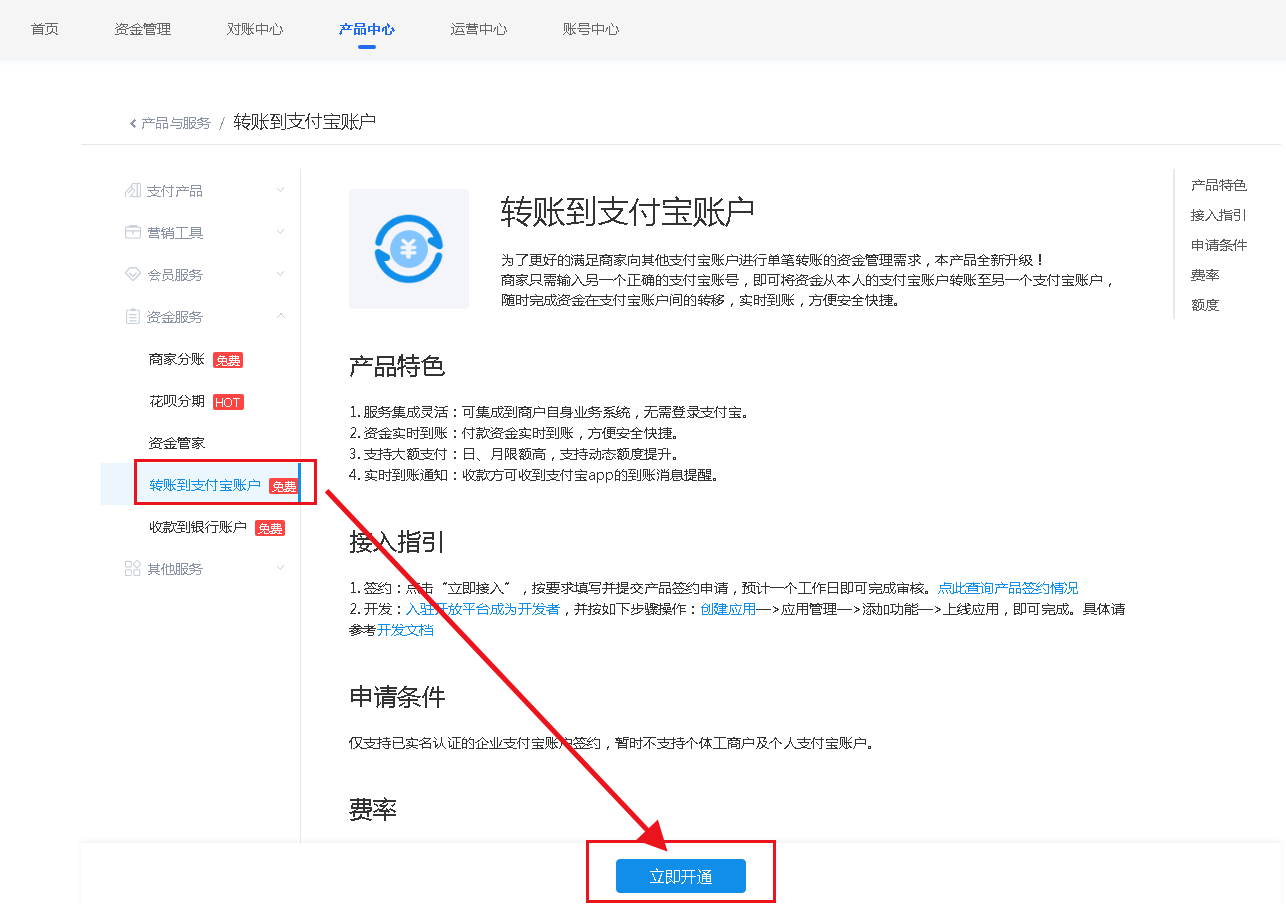Click the 支付产品 chart icon in sidebar

coord(132,191)
